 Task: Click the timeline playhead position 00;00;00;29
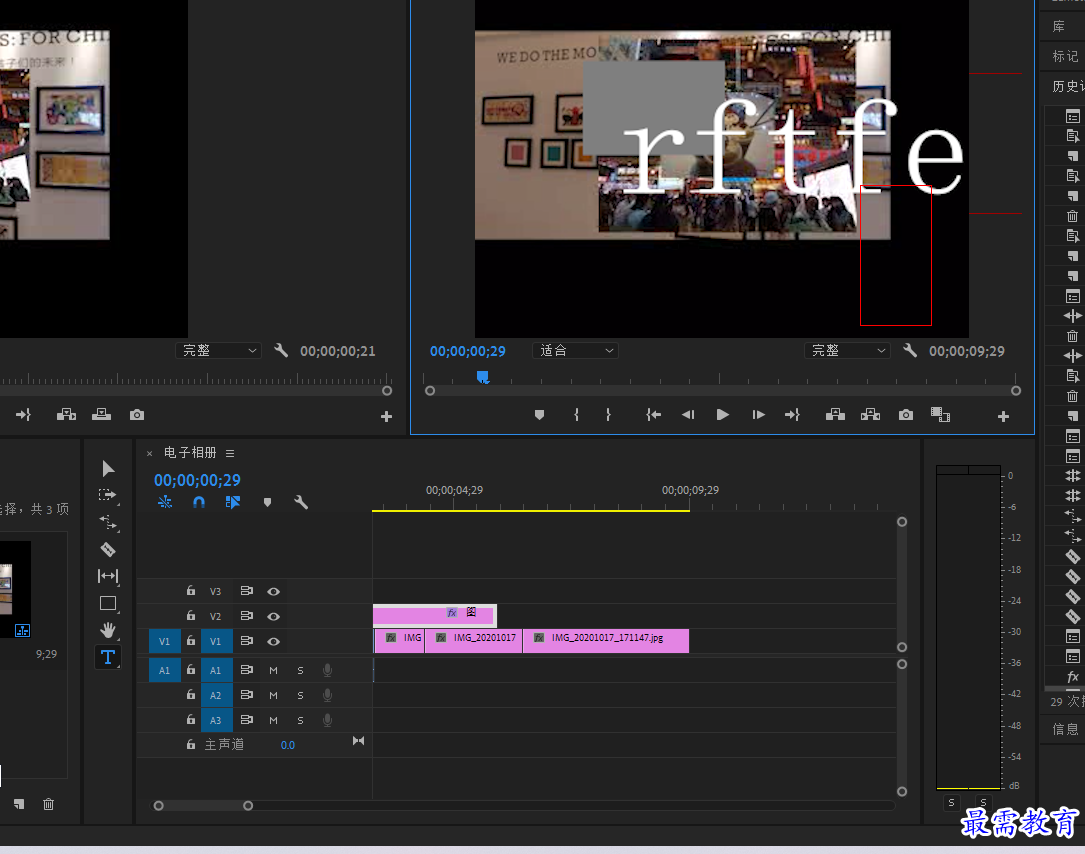197,480
